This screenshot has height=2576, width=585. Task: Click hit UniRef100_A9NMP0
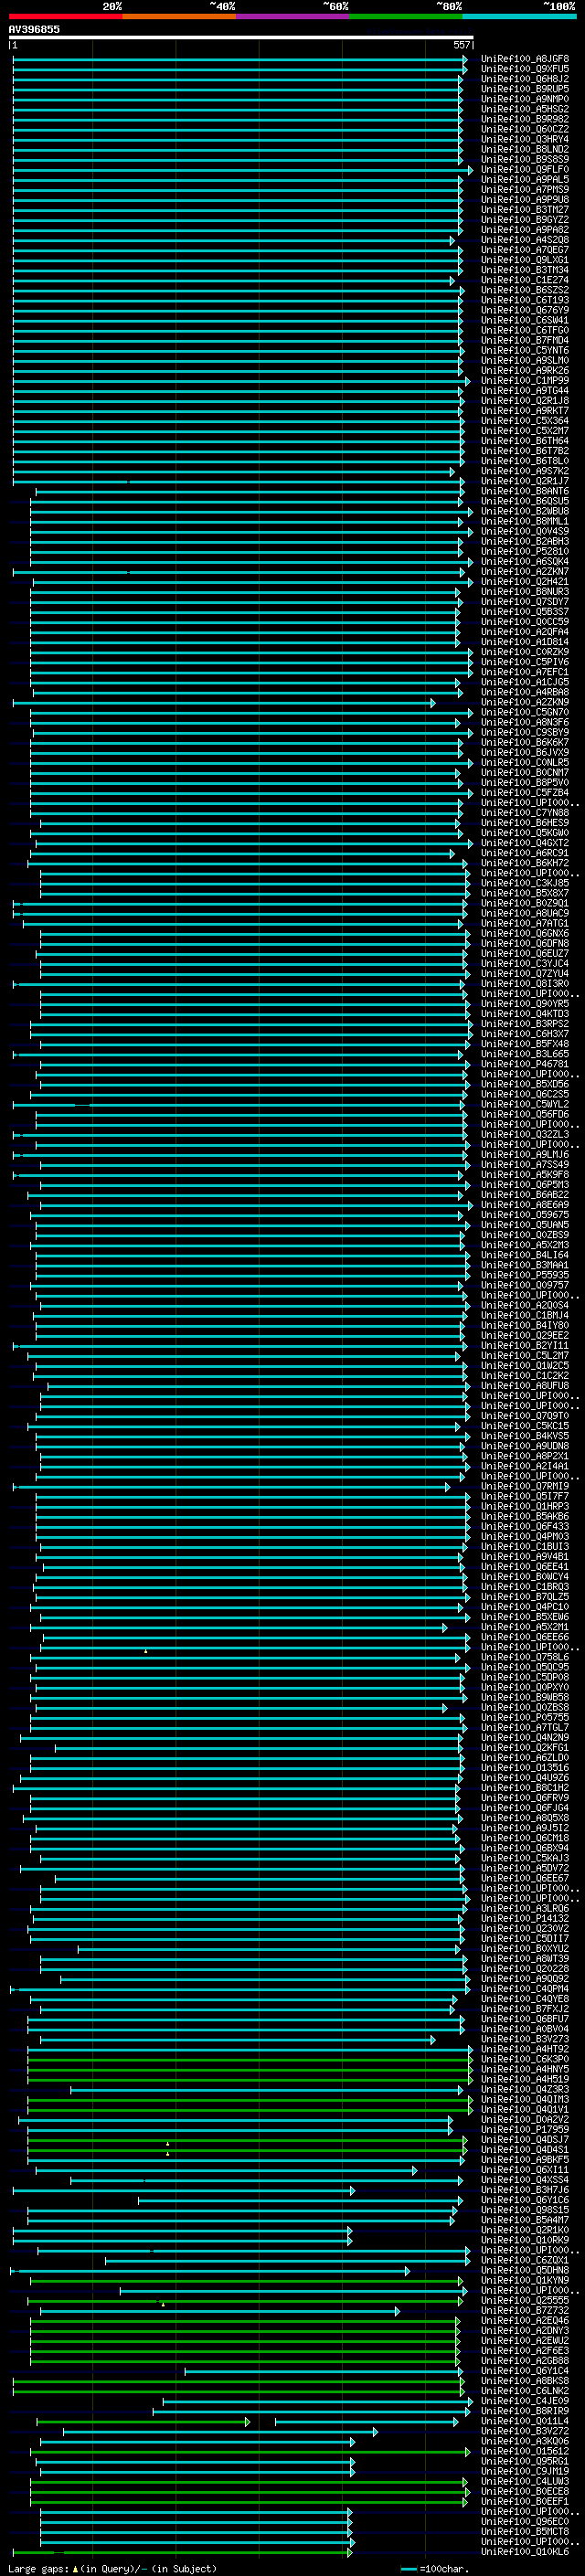[x=525, y=99]
